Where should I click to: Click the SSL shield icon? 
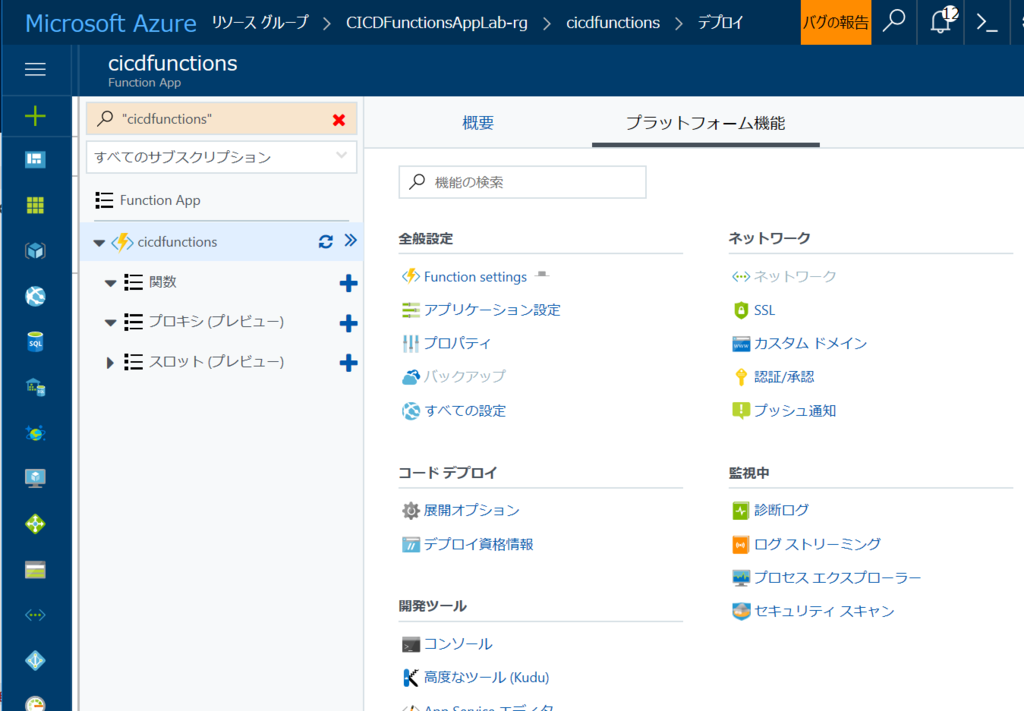[741, 310]
